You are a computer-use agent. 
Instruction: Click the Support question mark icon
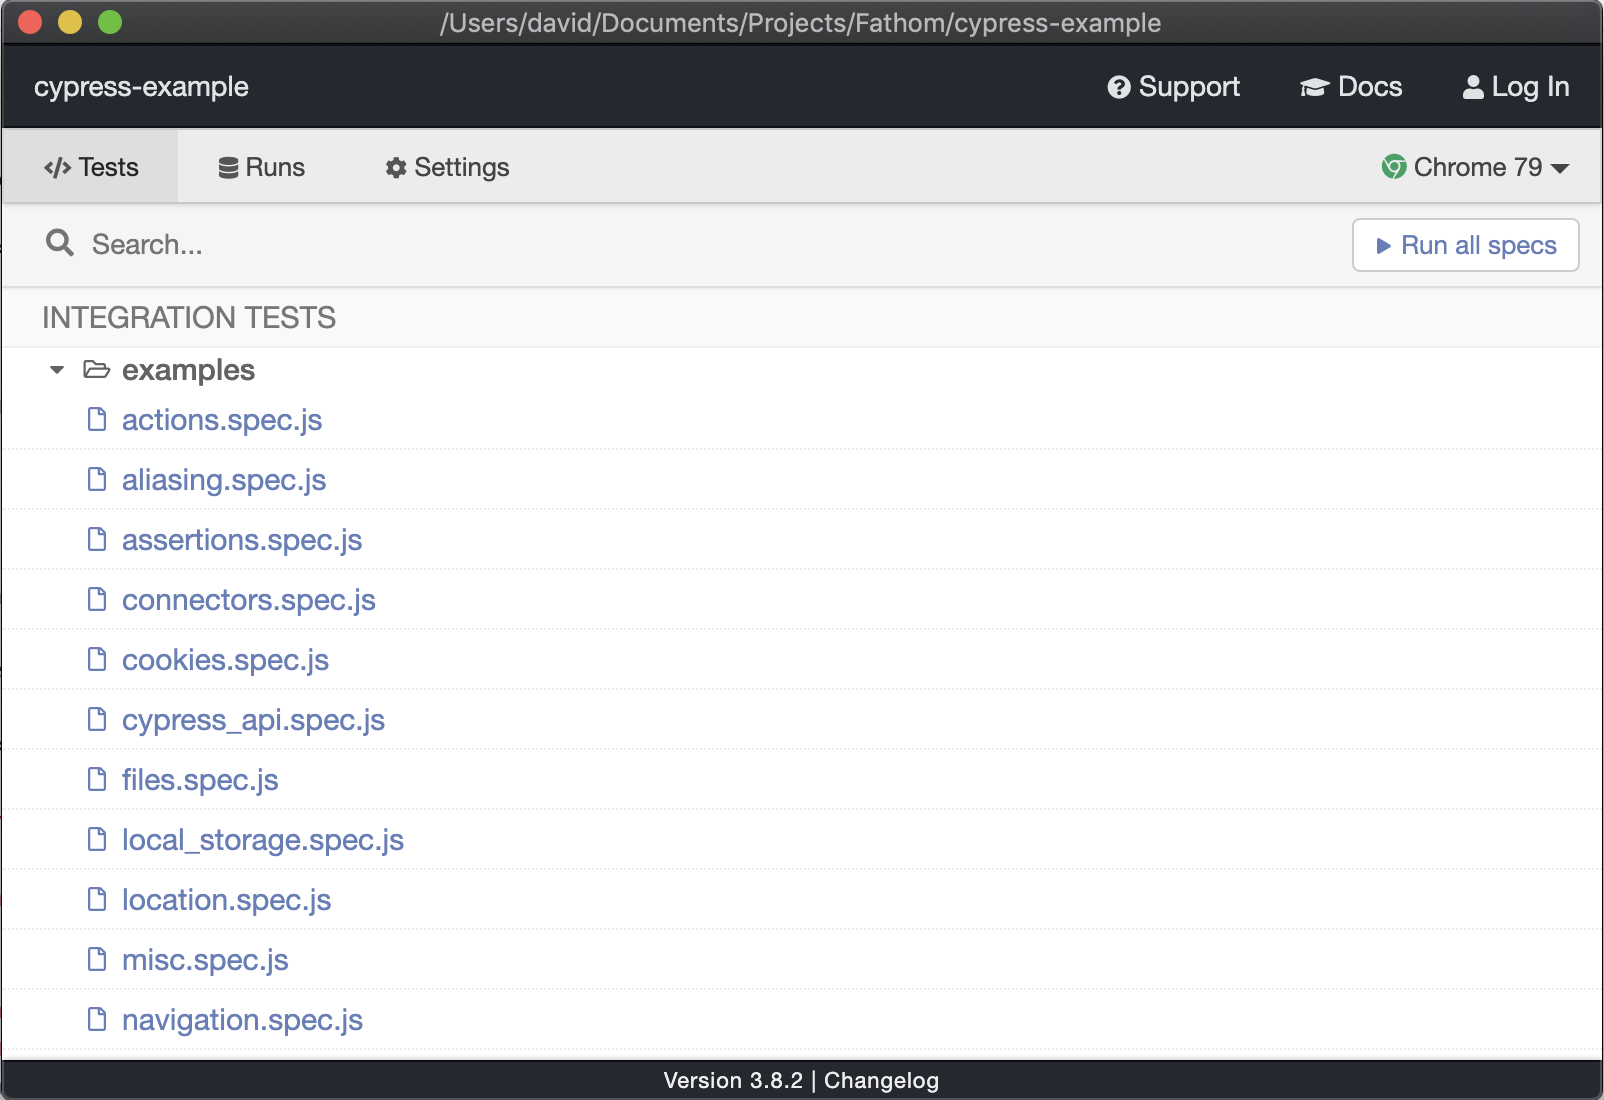coord(1119,88)
